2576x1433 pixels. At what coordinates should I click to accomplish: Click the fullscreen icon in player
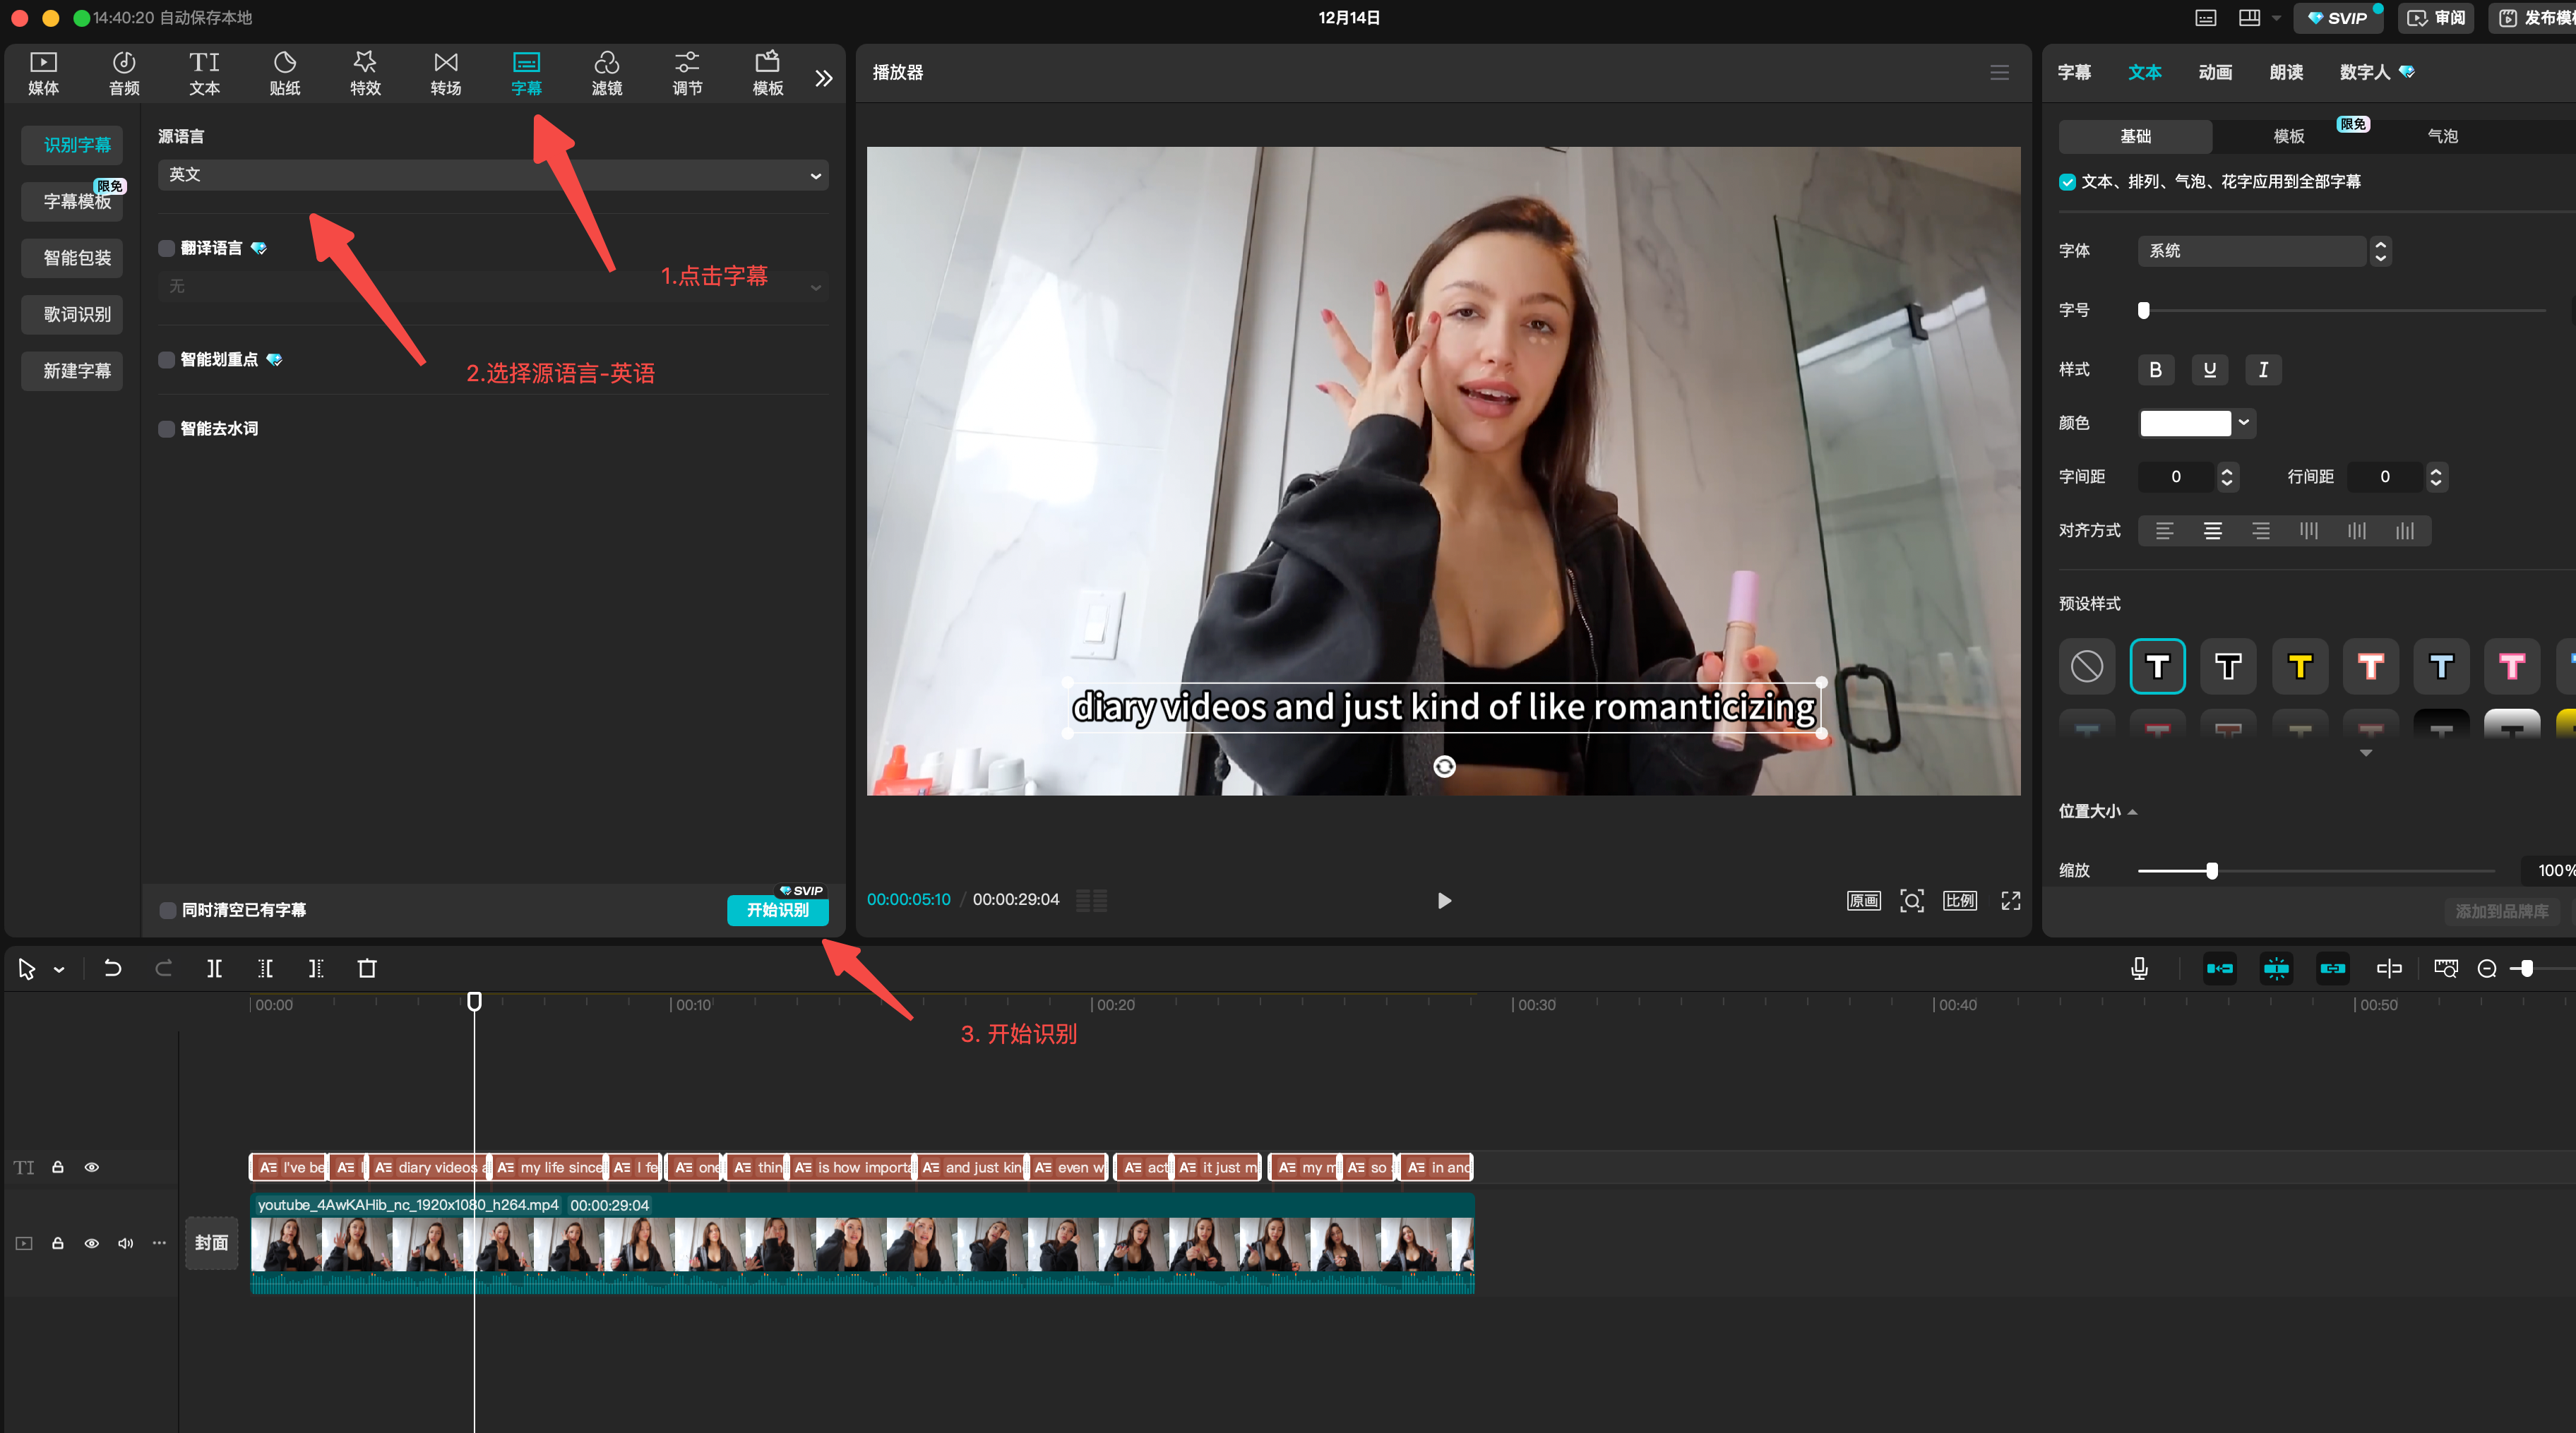(2010, 900)
